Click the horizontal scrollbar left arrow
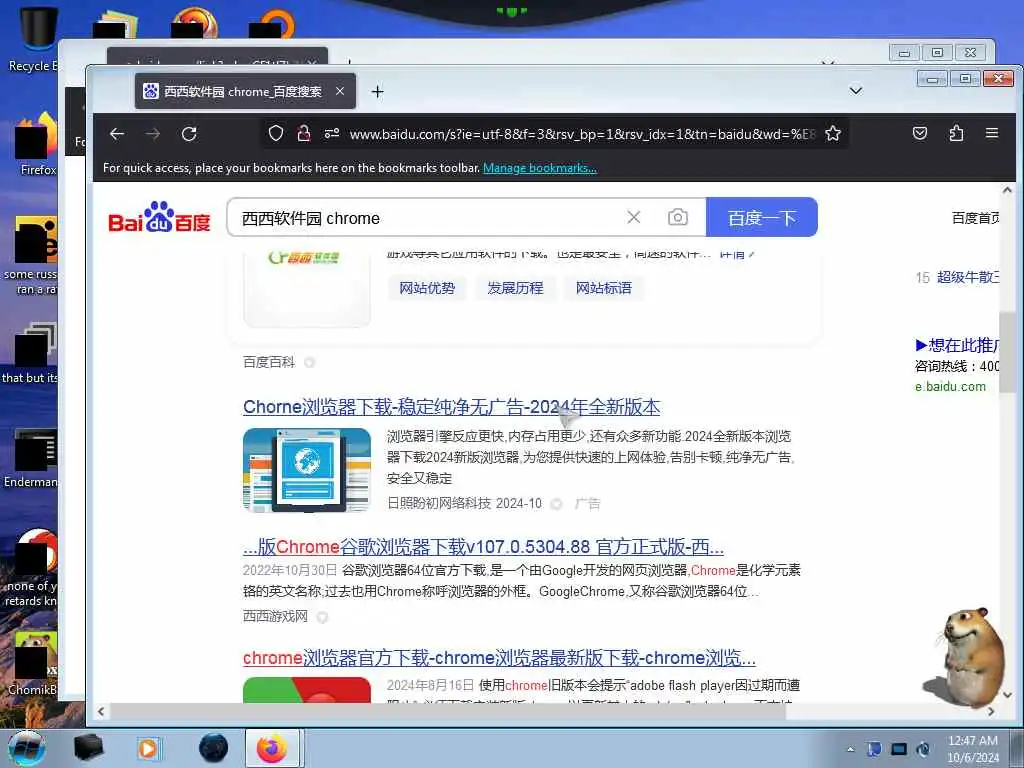The height and width of the screenshot is (768, 1024). (101, 711)
